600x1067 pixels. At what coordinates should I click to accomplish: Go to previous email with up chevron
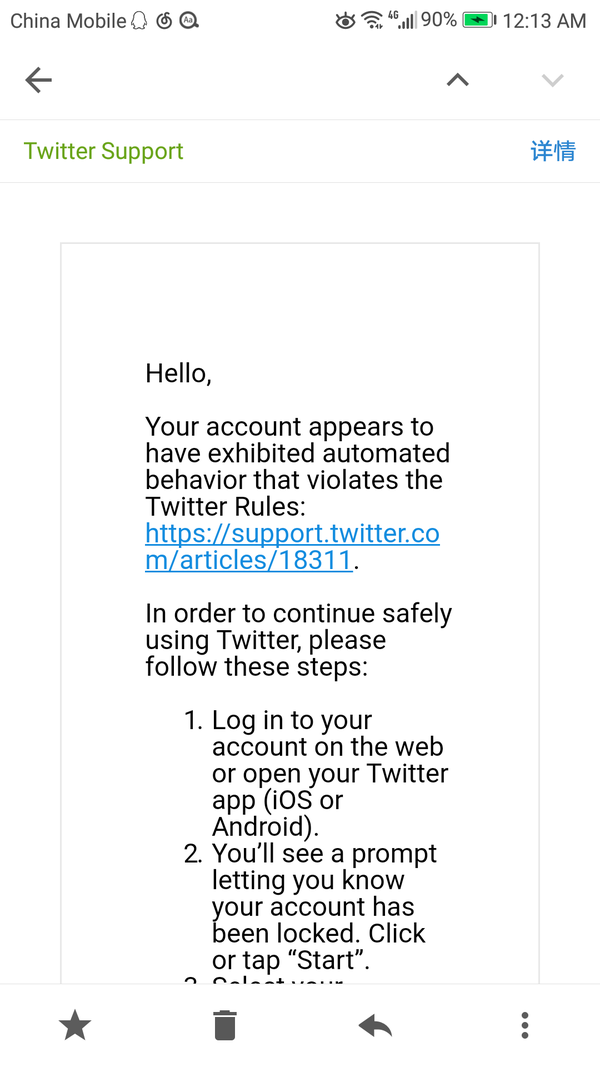pyautogui.click(x=457, y=80)
